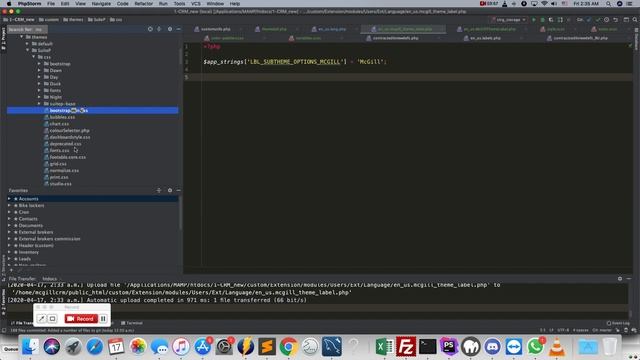The image size is (640, 360).
Task: Expand the Contacts favorites list
Action: coord(9,219)
